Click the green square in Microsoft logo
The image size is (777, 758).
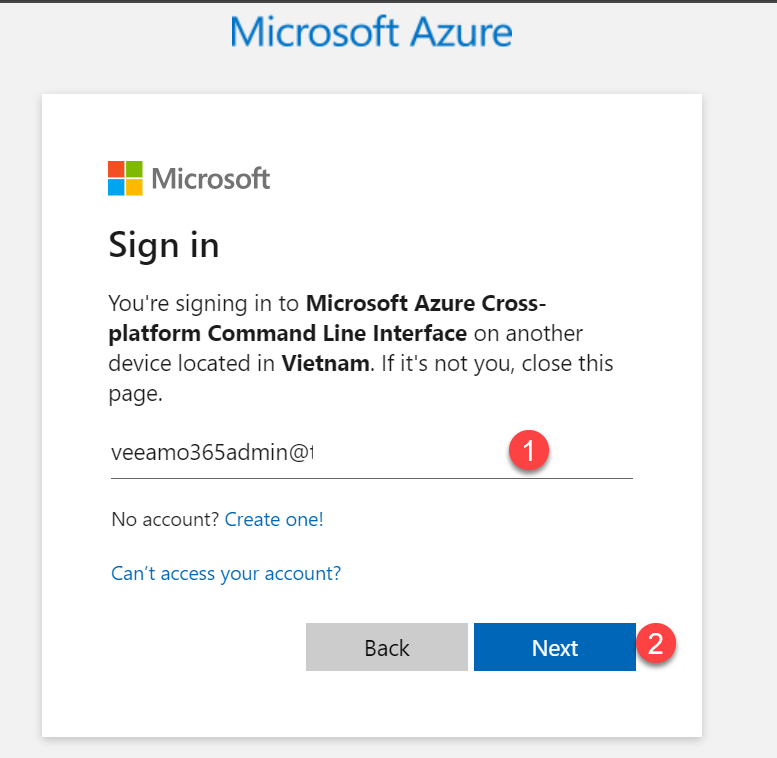[x=134, y=169]
